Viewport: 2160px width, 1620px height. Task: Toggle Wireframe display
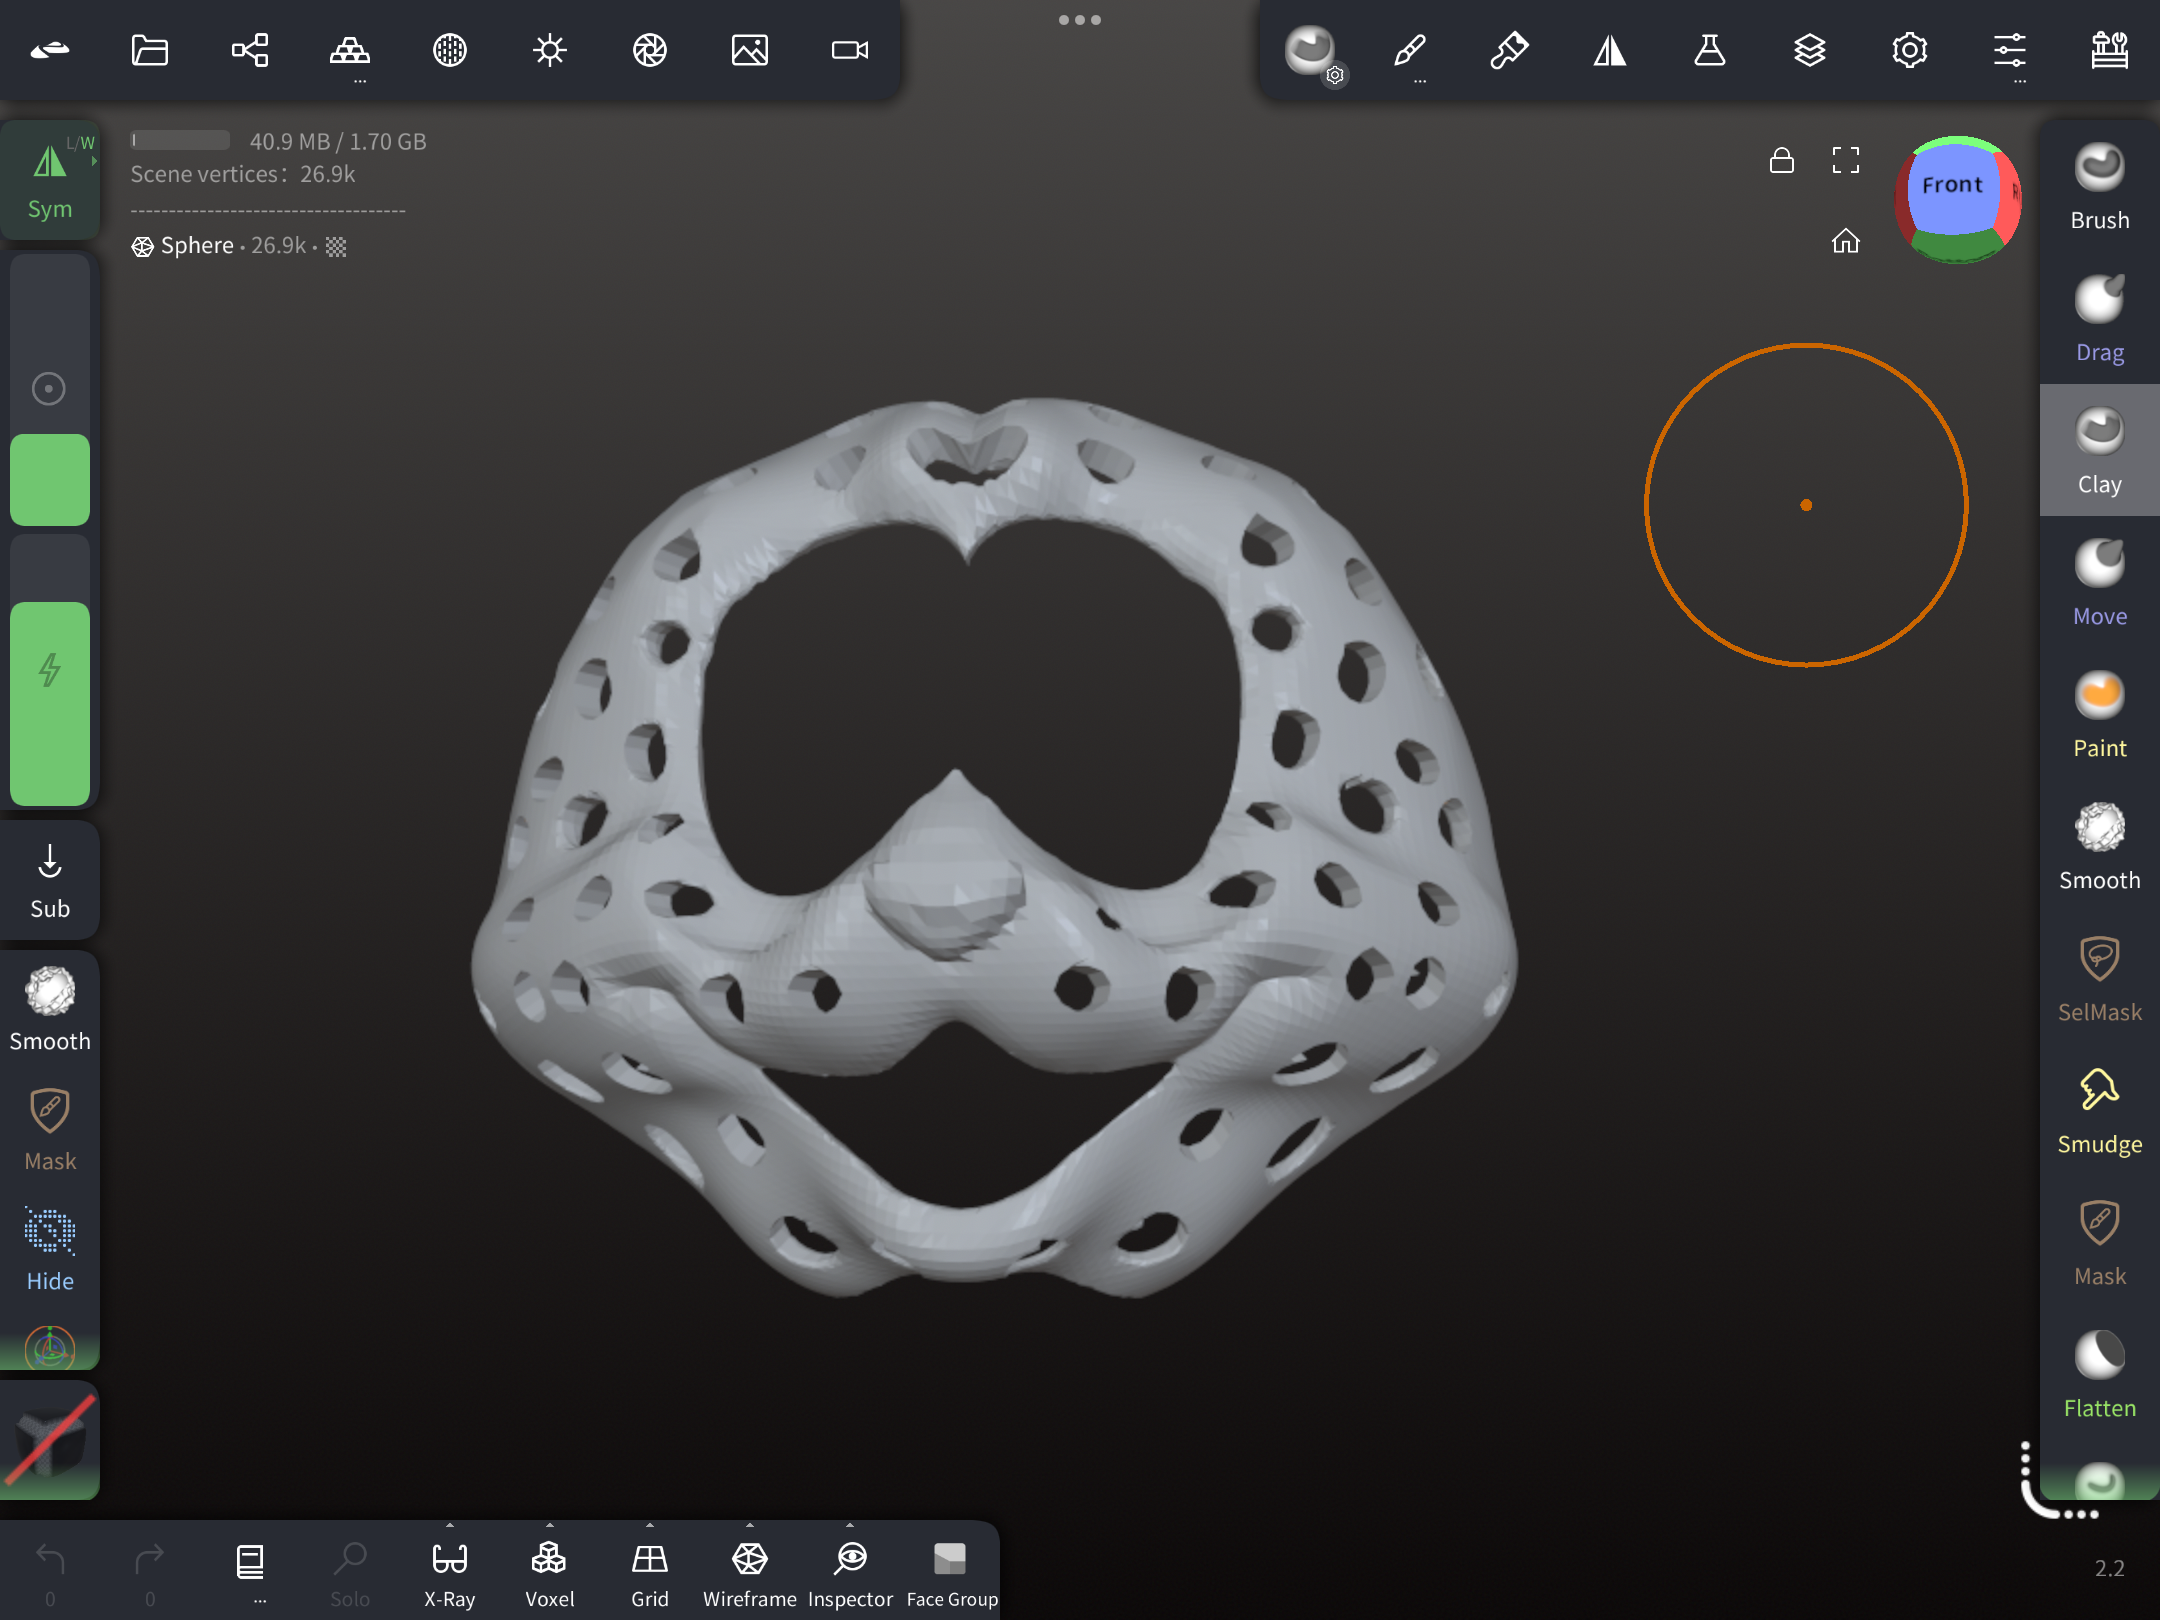[750, 1572]
